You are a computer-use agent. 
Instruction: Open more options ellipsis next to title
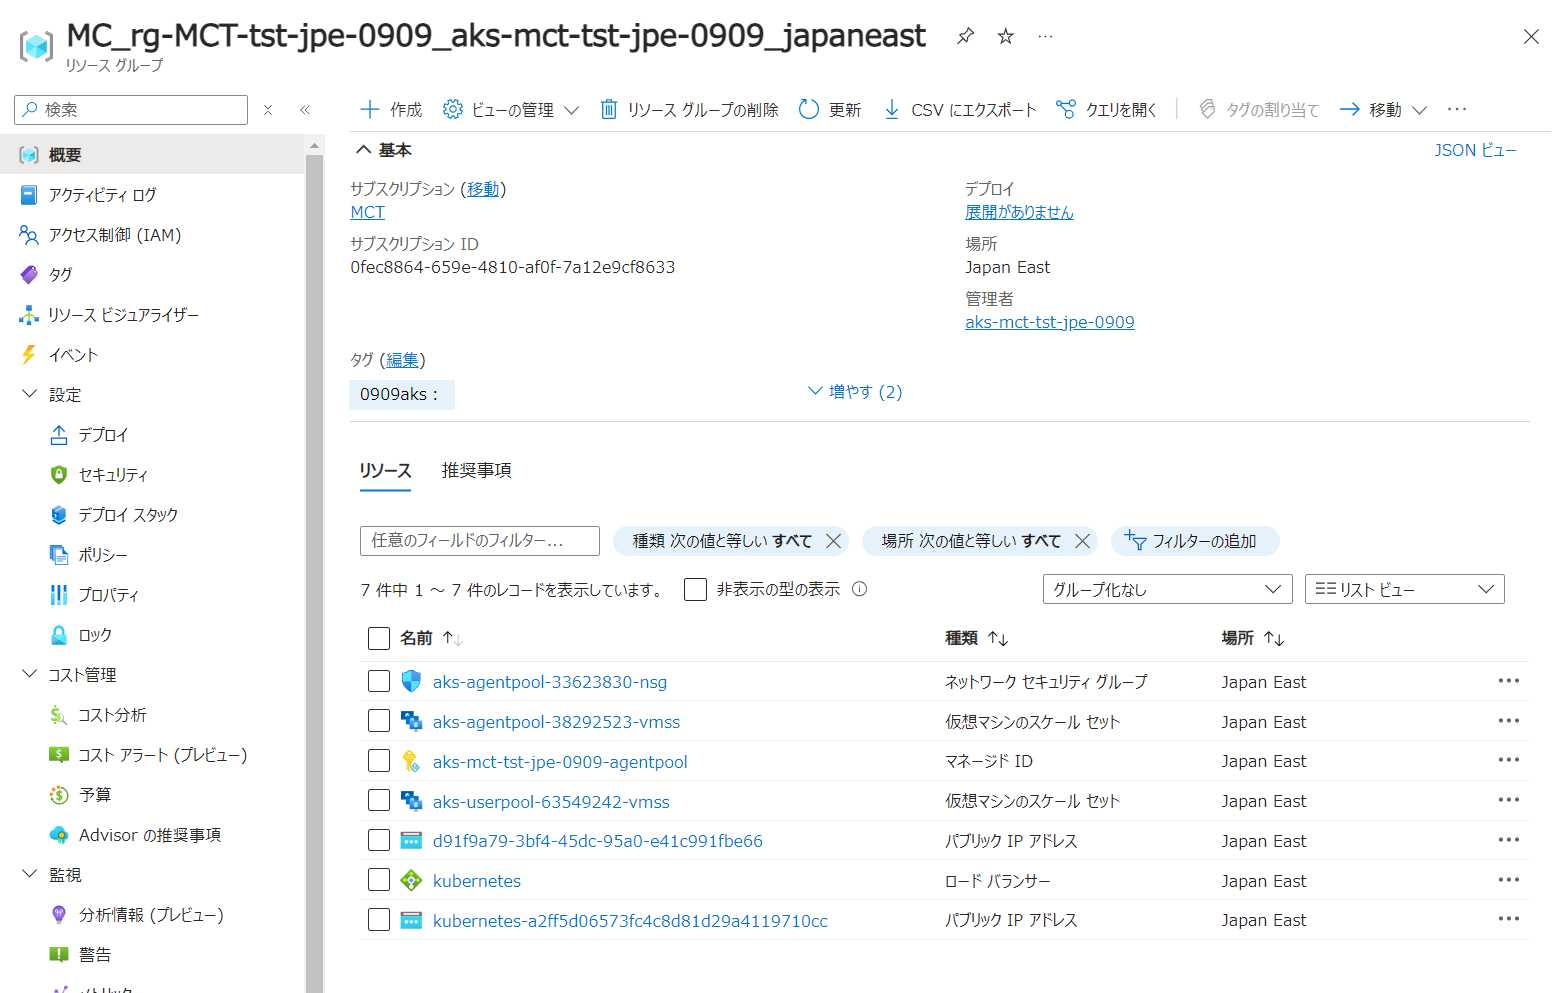(1045, 36)
